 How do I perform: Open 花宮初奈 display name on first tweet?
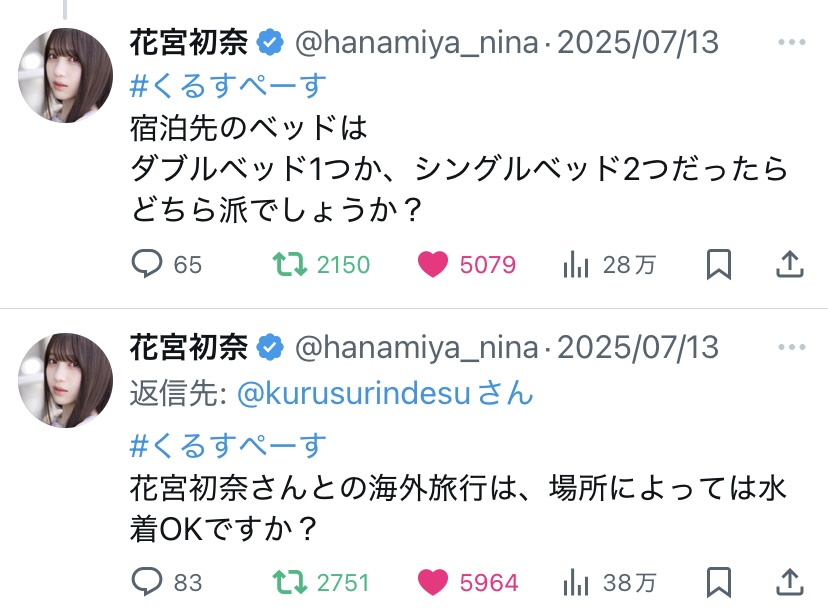(x=189, y=43)
